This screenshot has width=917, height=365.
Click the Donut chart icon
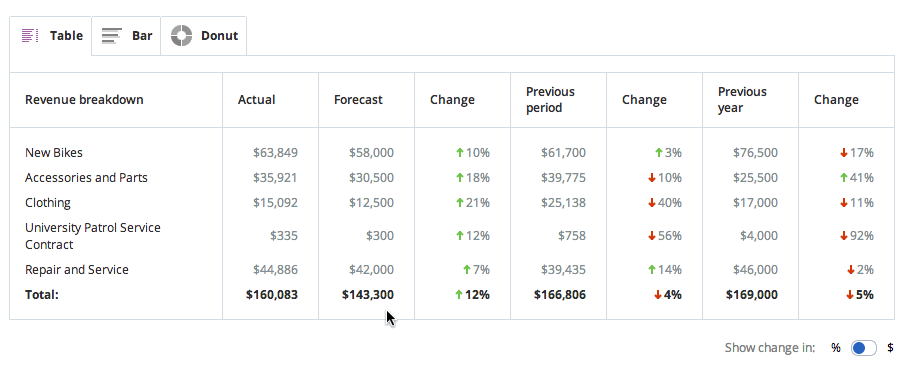click(x=181, y=36)
